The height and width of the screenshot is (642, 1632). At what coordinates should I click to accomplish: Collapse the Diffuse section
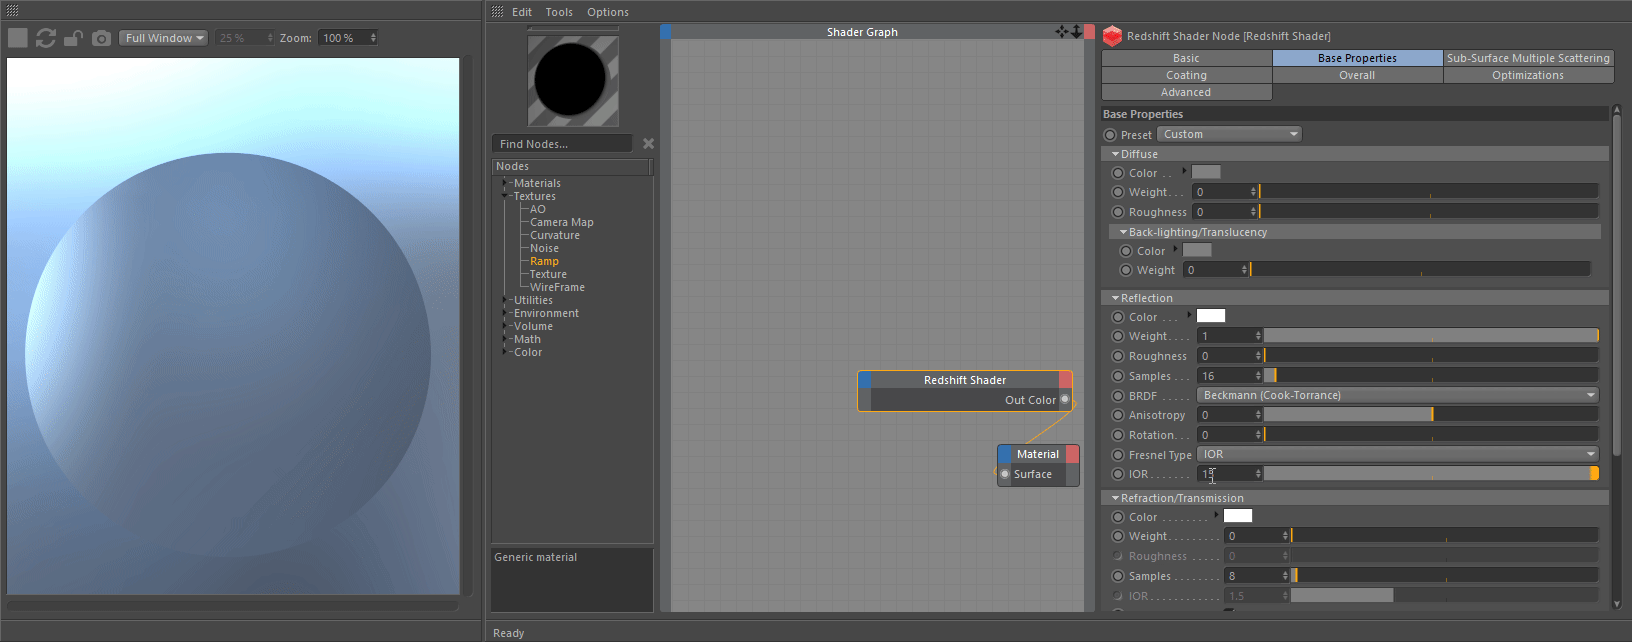(x=1115, y=154)
